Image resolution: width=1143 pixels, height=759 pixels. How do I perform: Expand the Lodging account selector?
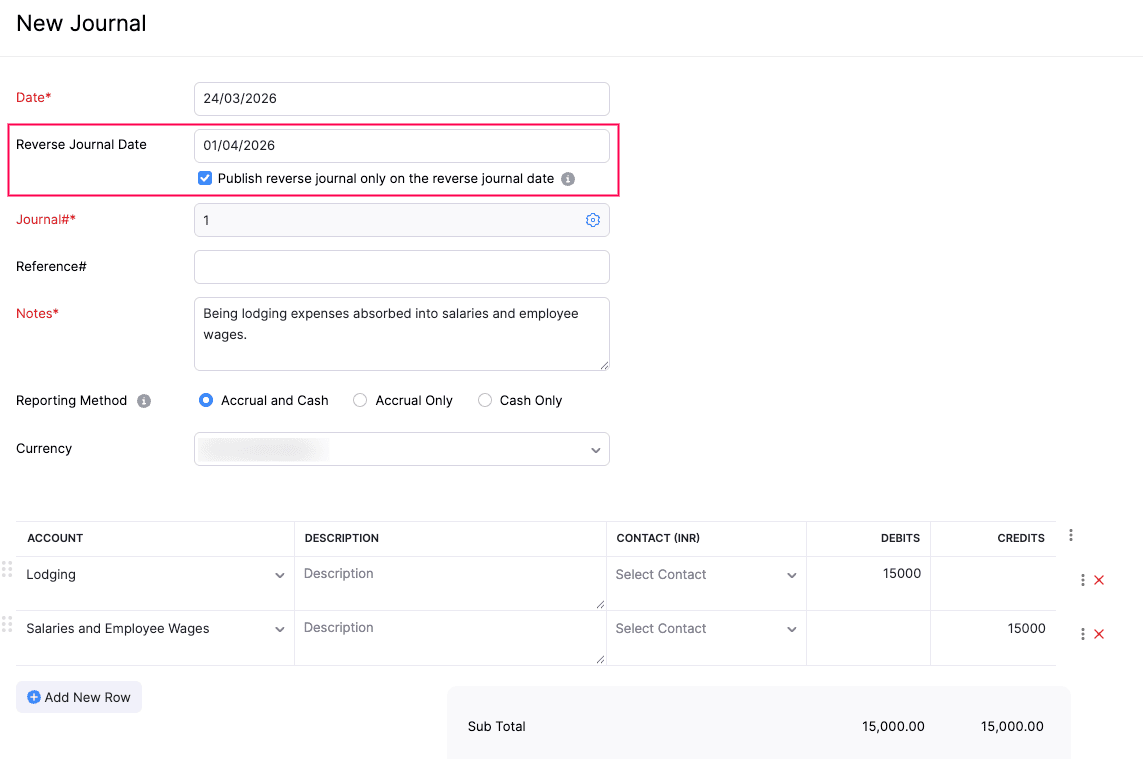280,575
